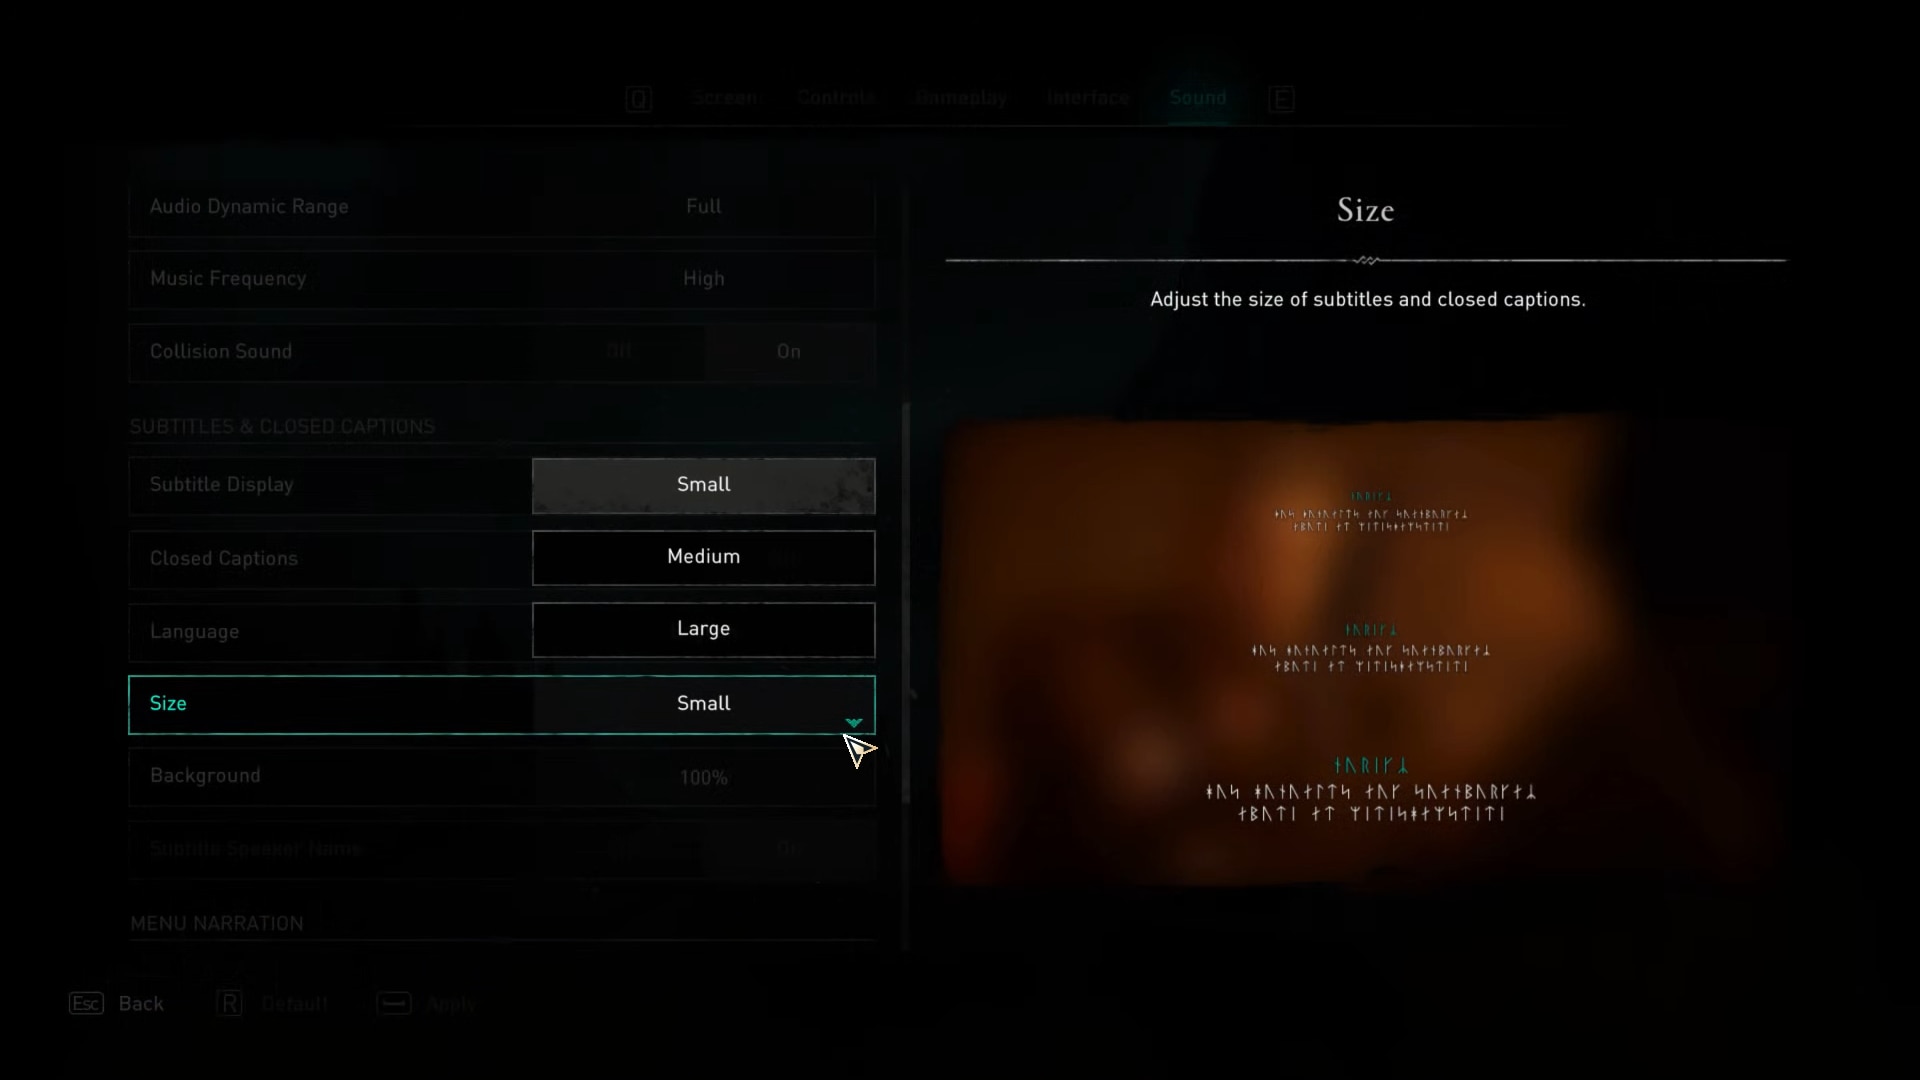
Task: Click the right navigation icon
Action: pyautogui.click(x=1282, y=98)
